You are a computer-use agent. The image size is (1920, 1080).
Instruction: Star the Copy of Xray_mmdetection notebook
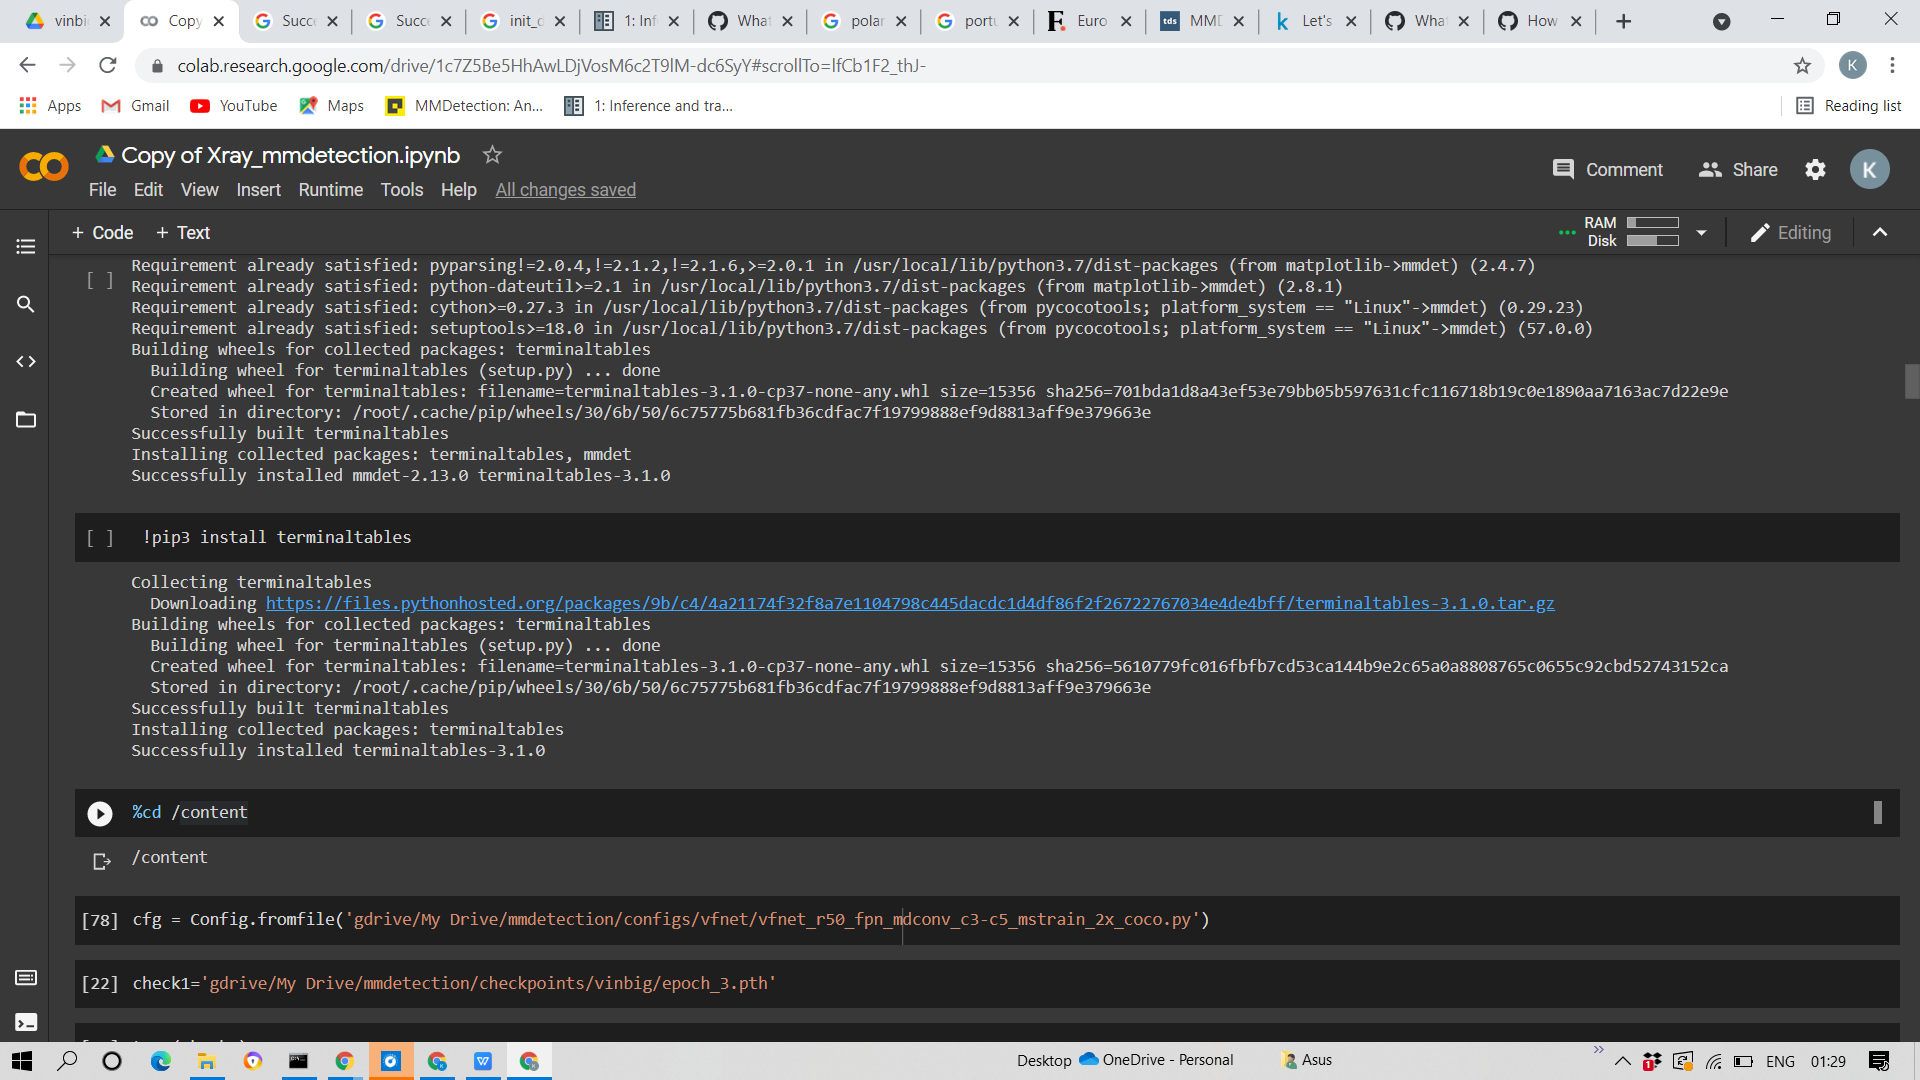click(x=491, y=155)
